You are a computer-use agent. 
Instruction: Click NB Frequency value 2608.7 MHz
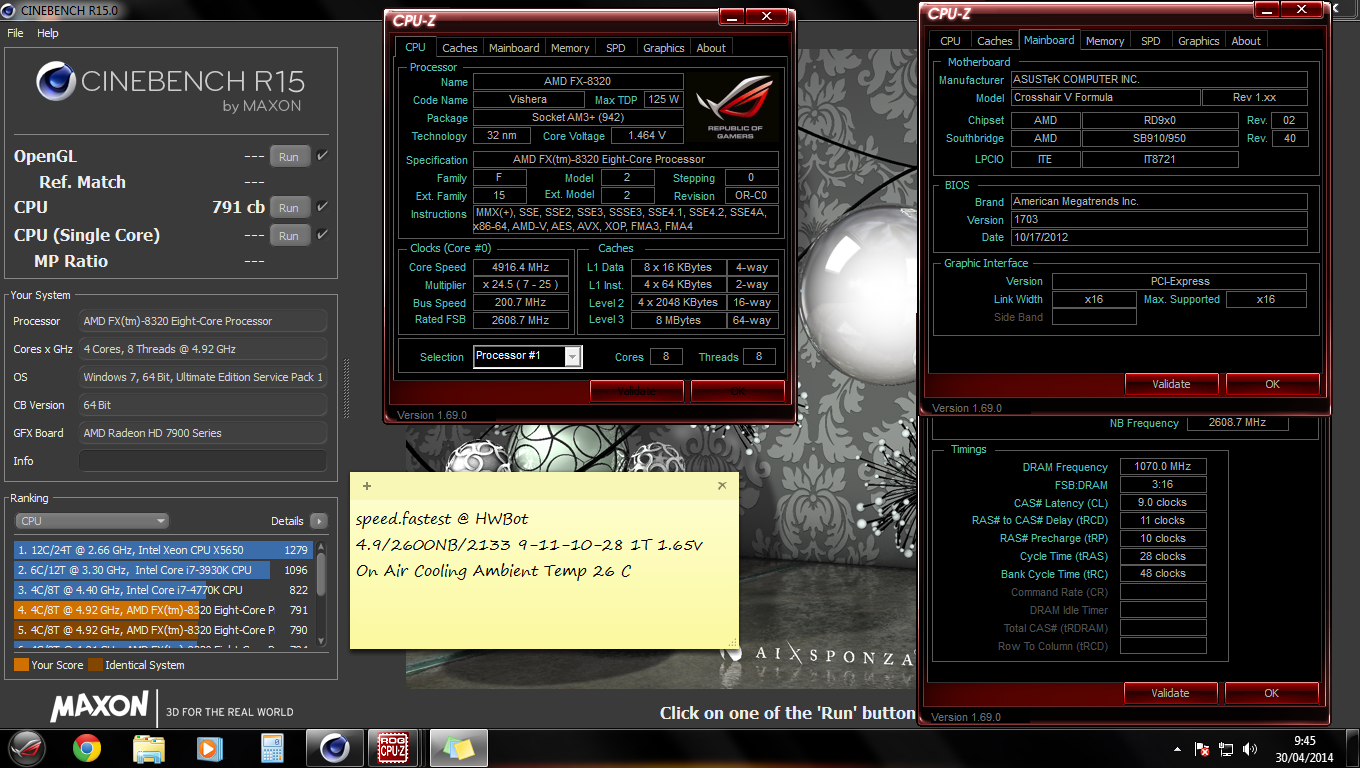click(1237, 423)
